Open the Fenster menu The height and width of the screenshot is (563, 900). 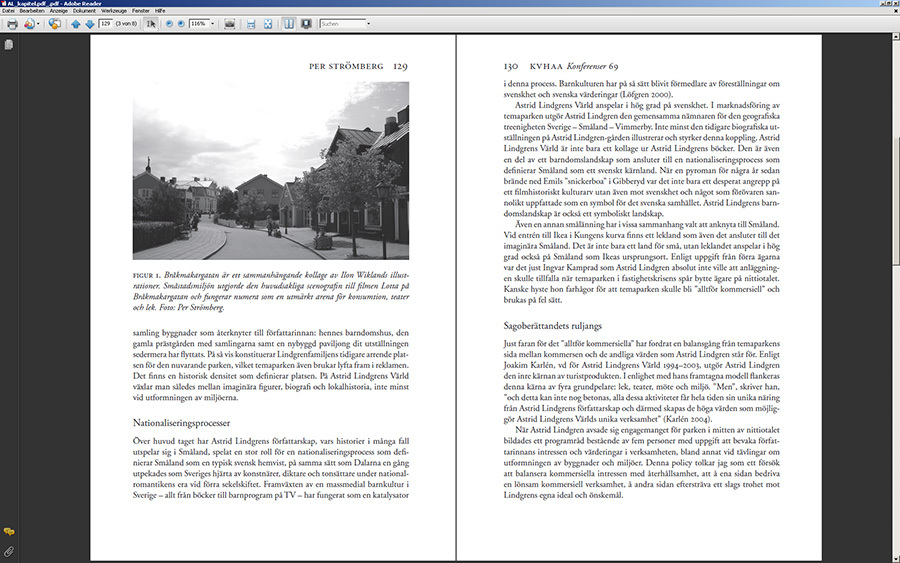click(x=141, y=11)
